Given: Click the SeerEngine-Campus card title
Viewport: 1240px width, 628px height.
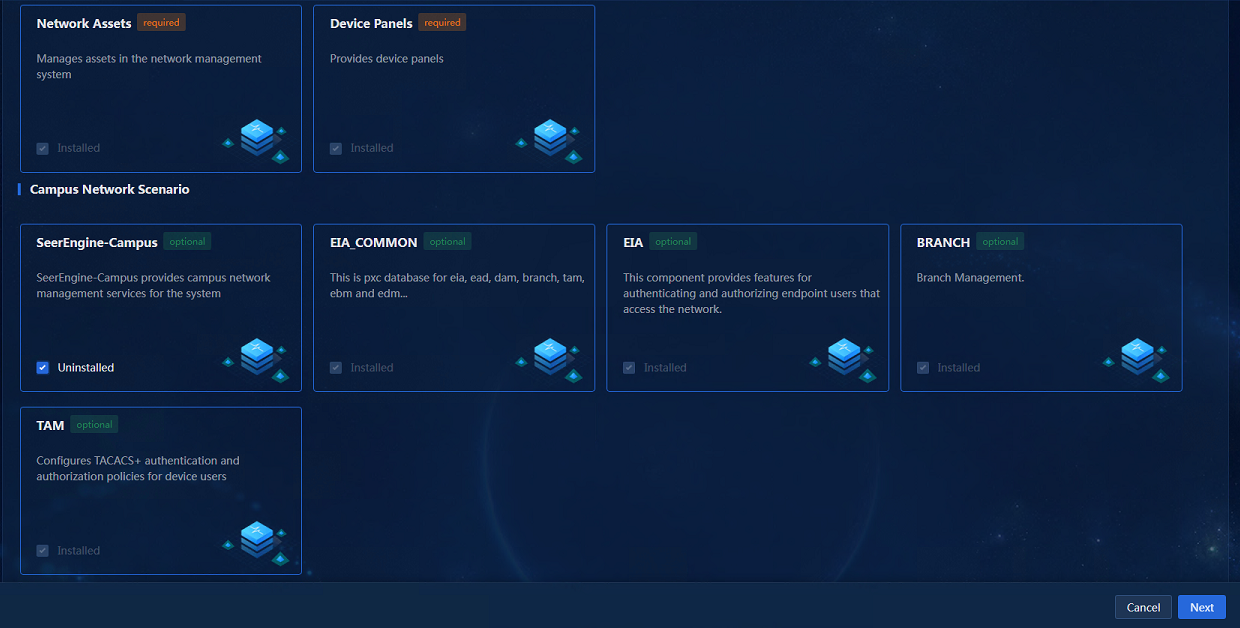Looking at the screenshot, I should 97,242.
